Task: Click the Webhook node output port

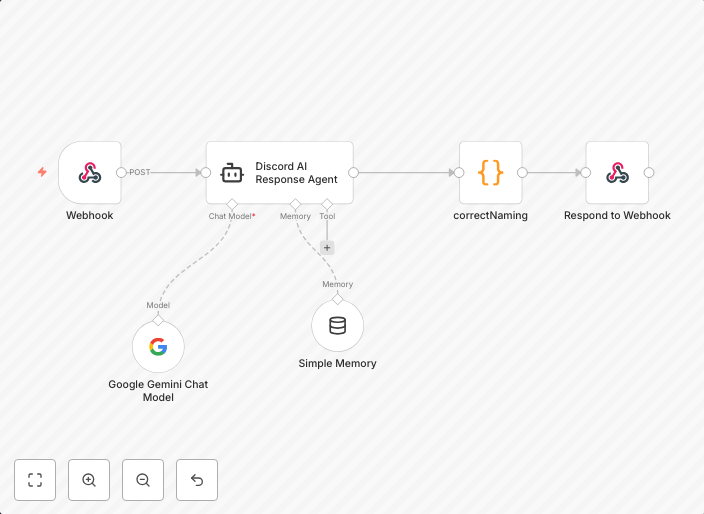Action: [121, 172]
